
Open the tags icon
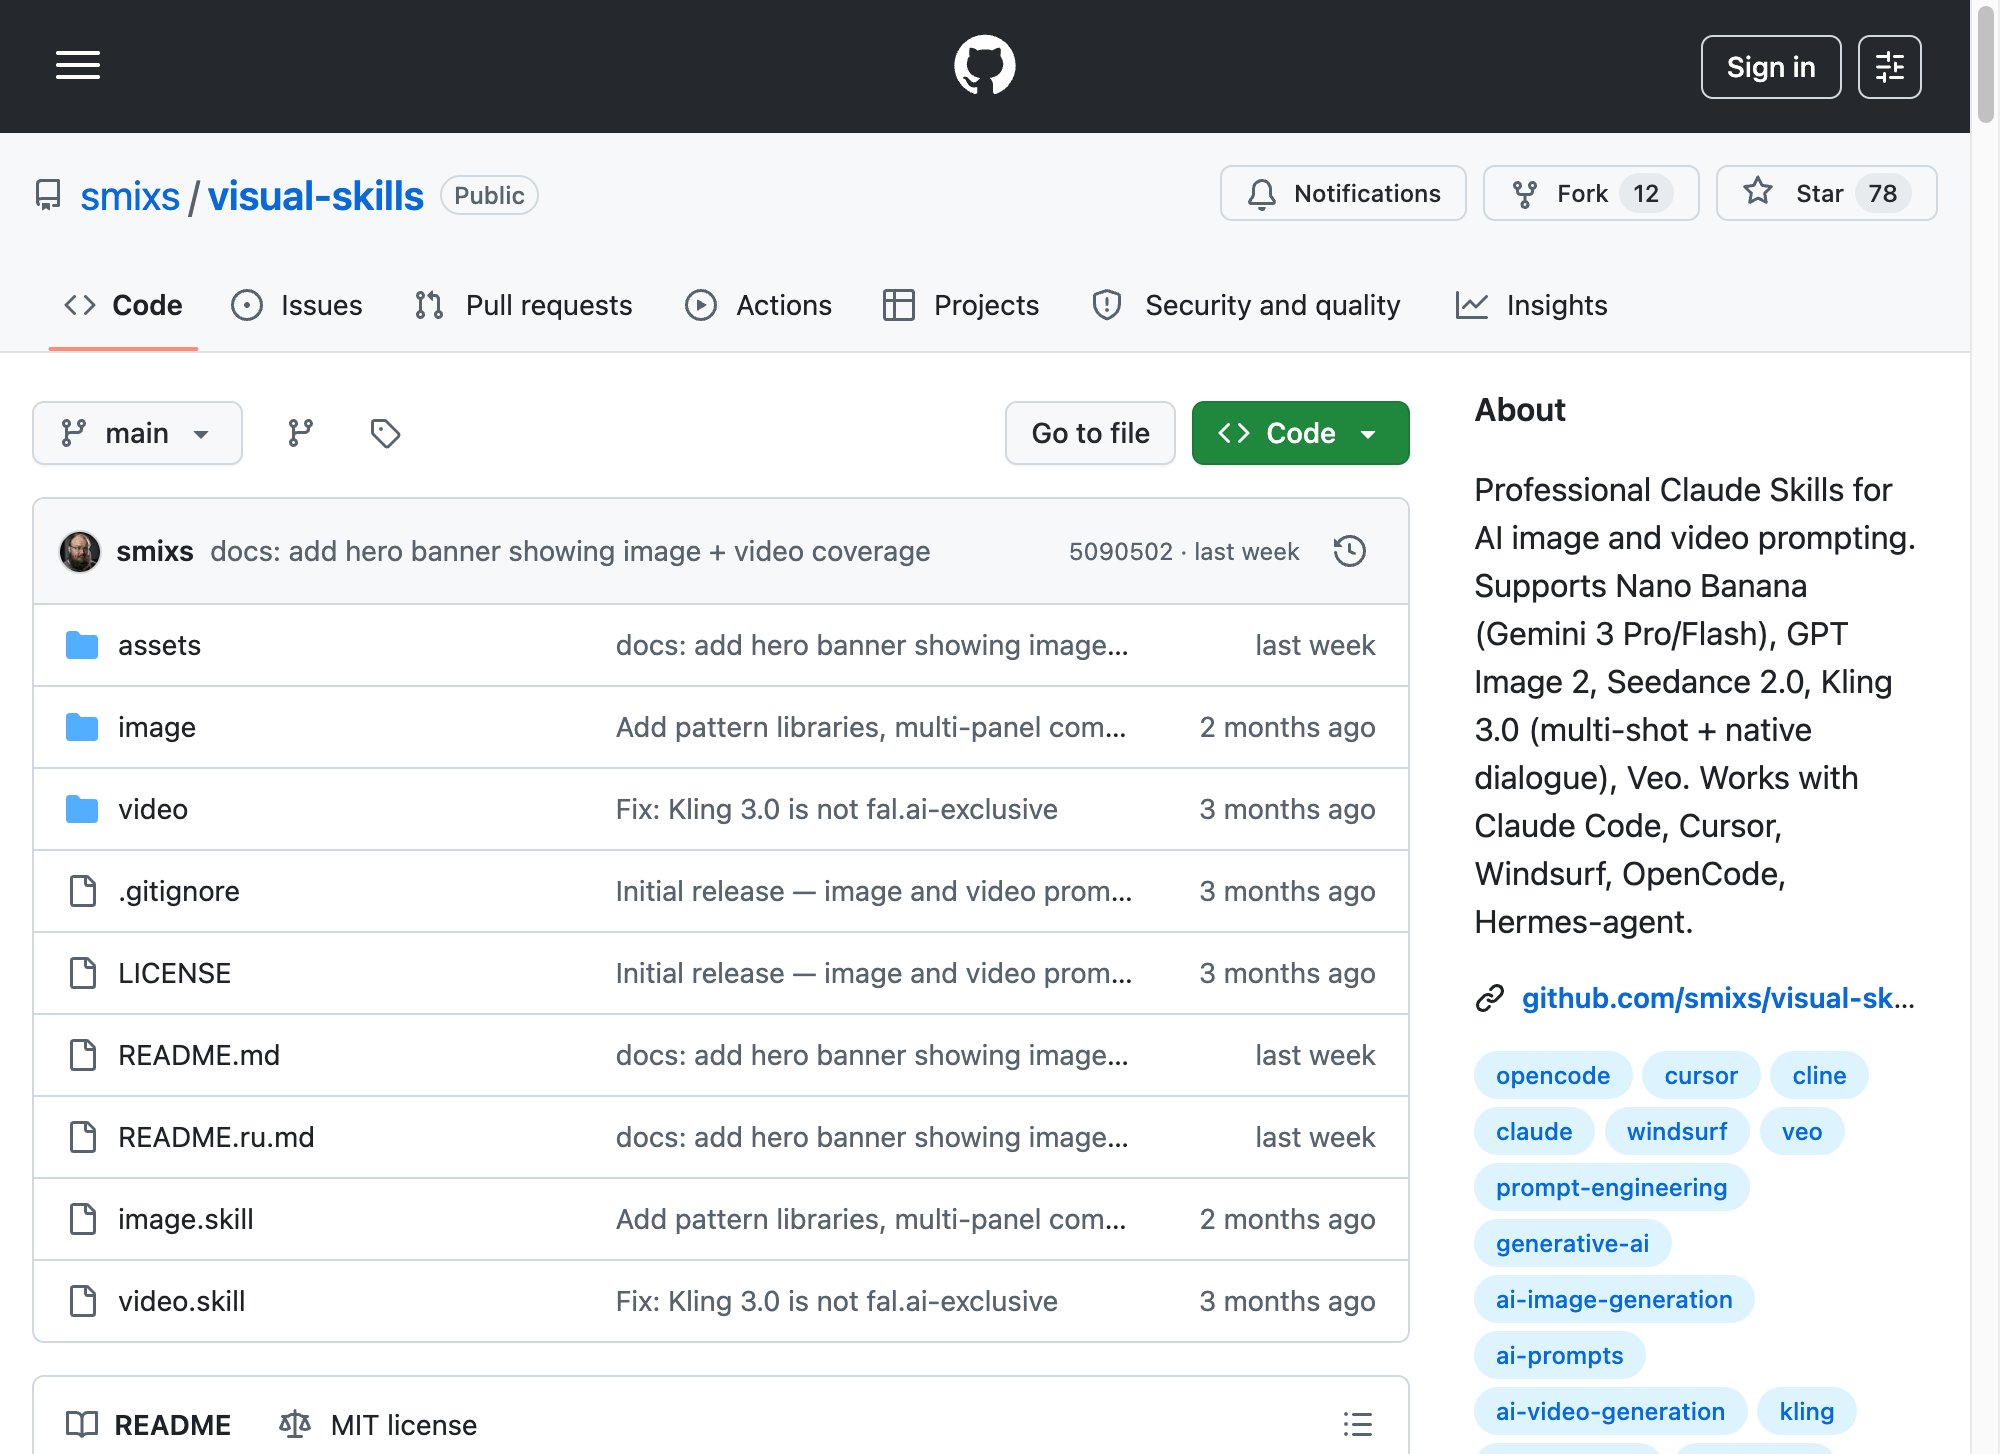point(385,433)
